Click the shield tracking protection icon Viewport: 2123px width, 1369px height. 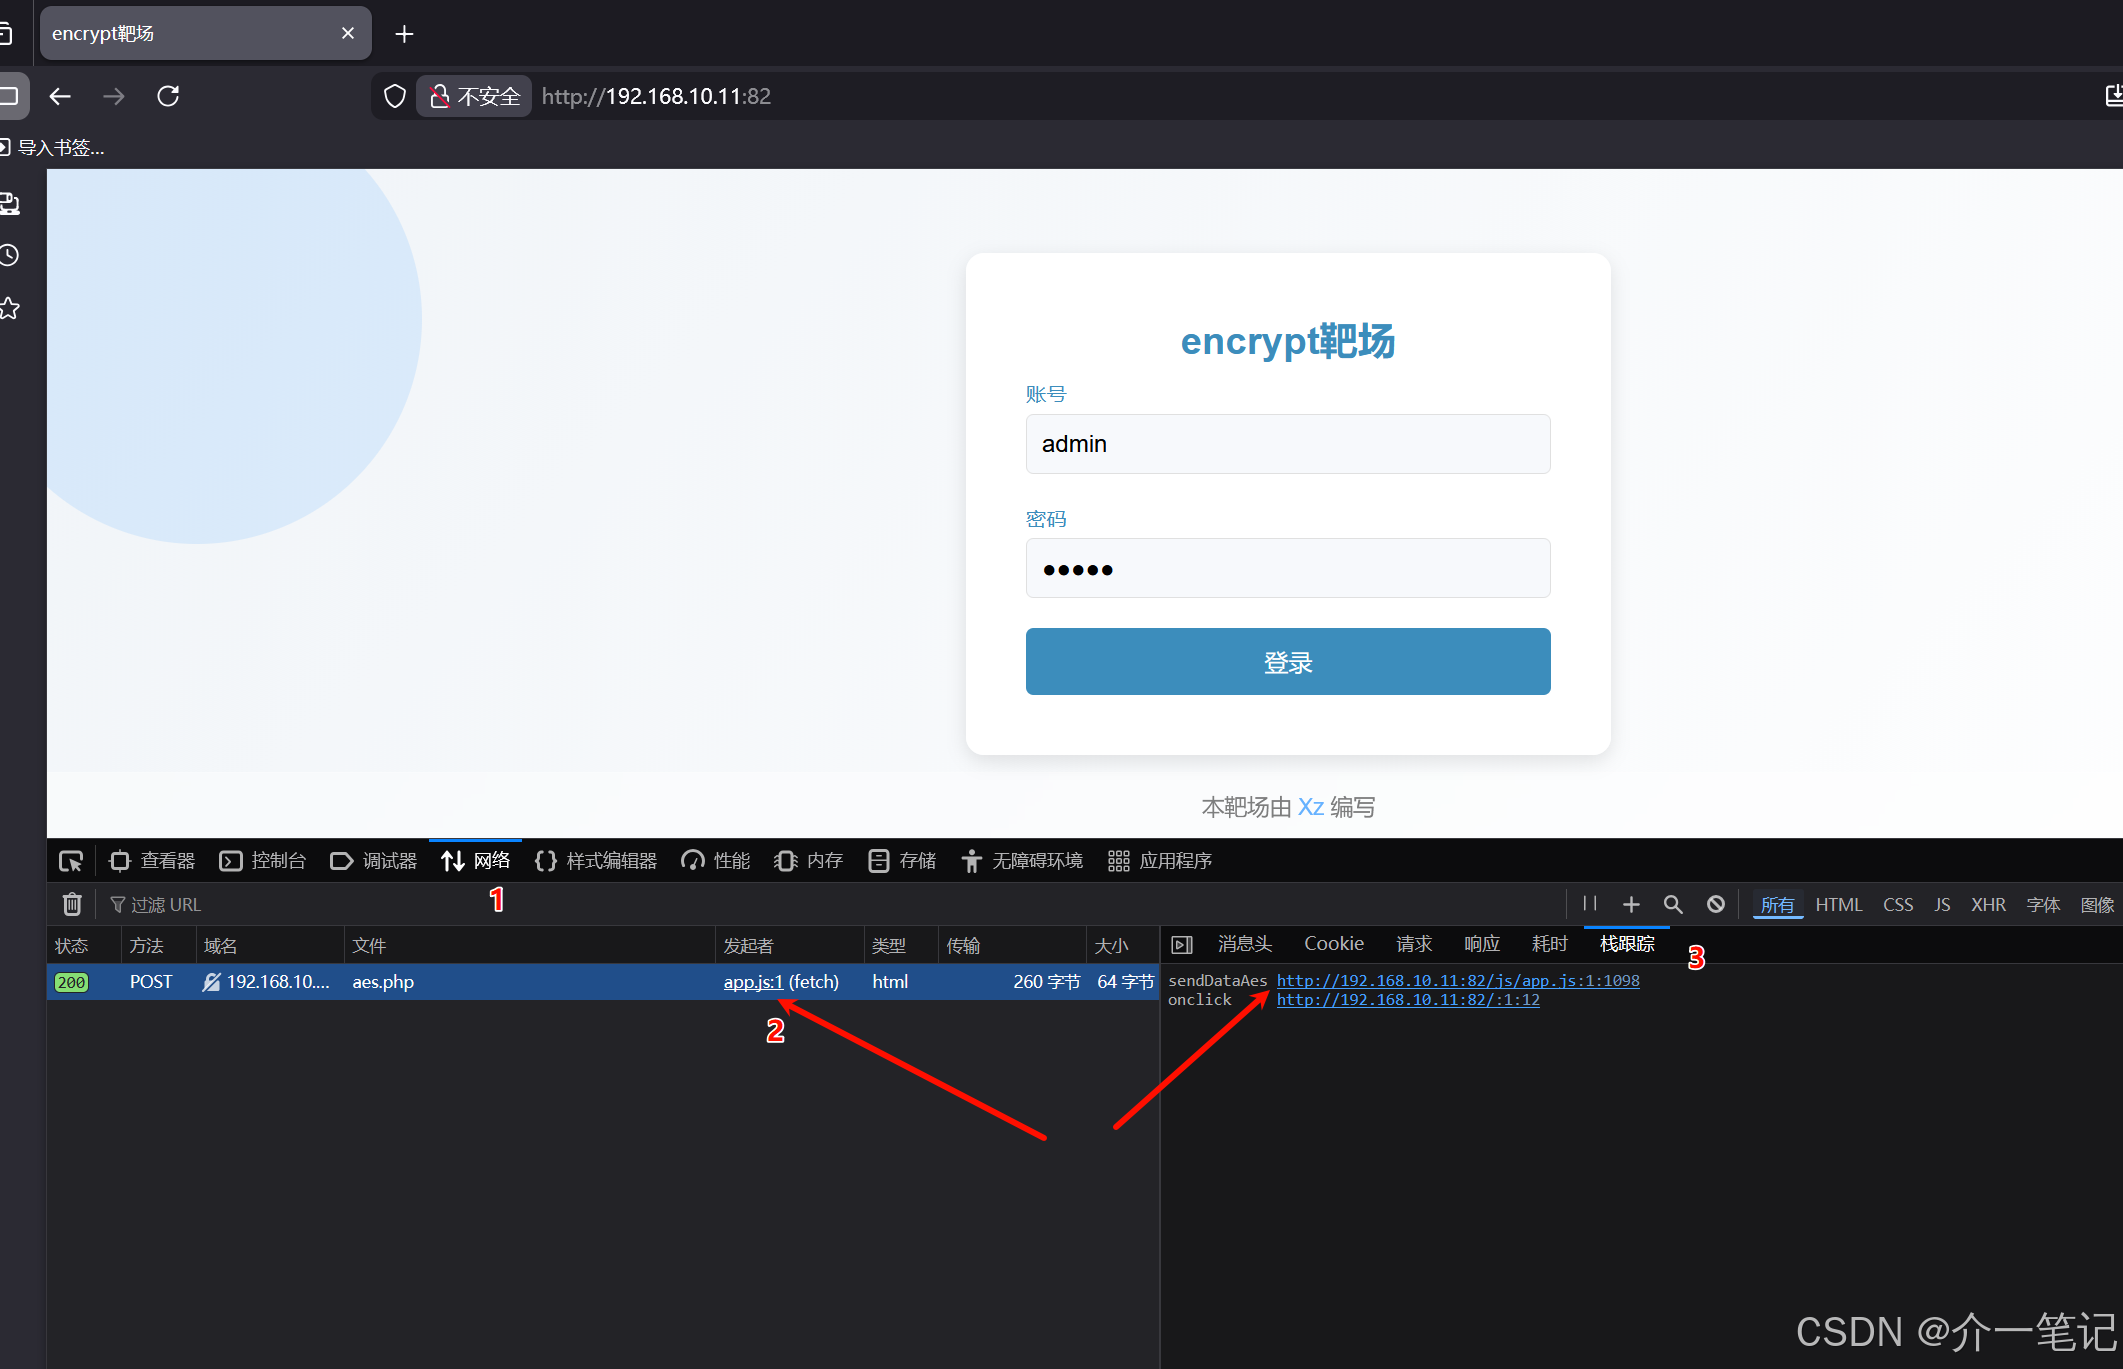[x=395, y=96]
